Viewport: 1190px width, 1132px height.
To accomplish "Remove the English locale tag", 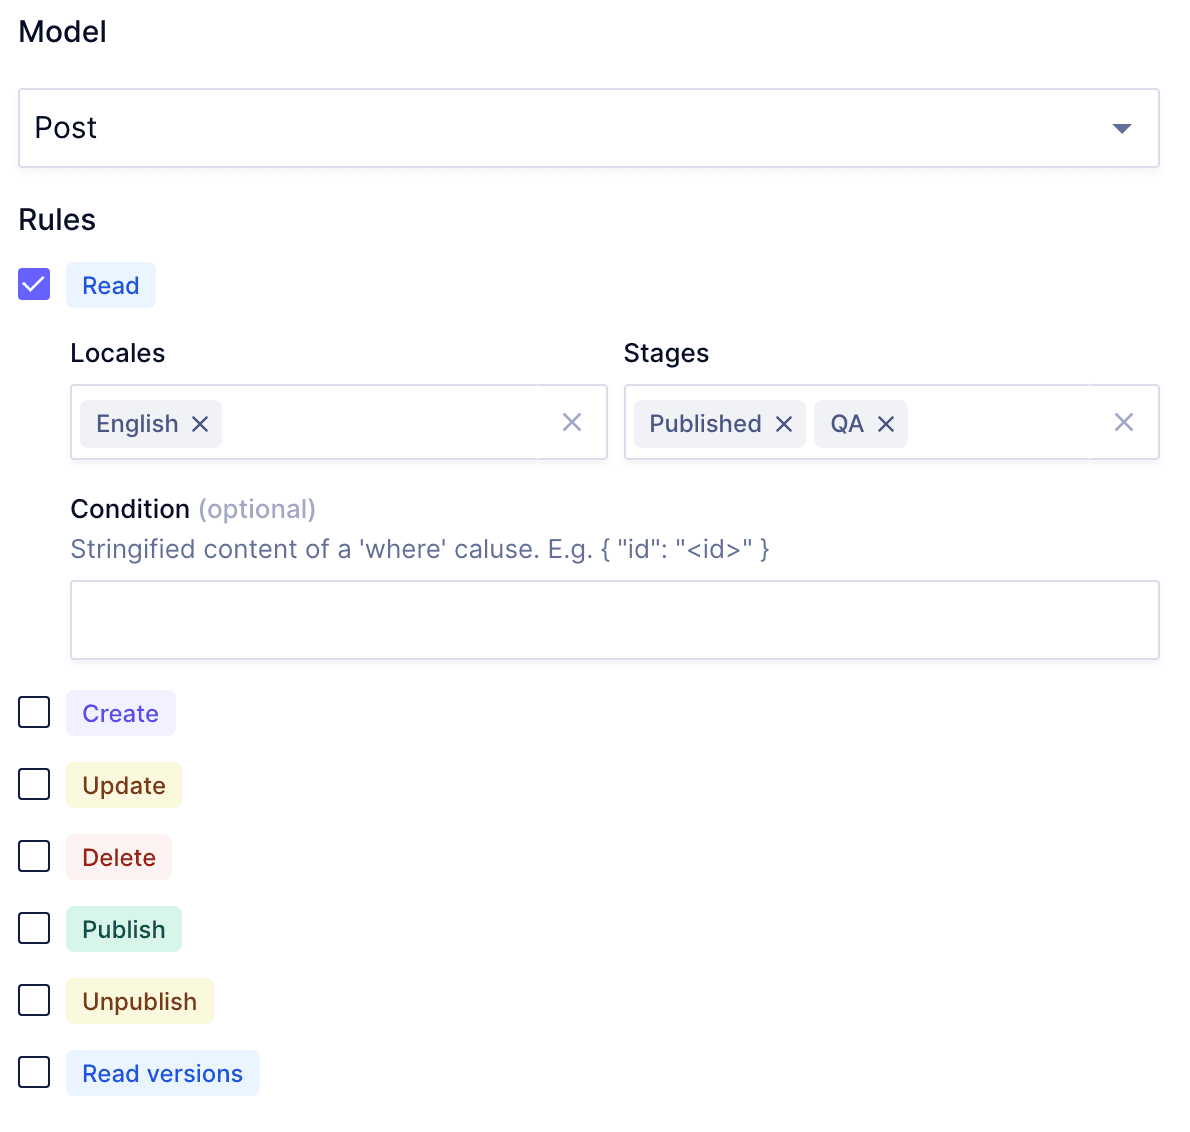I will [200, 423].
